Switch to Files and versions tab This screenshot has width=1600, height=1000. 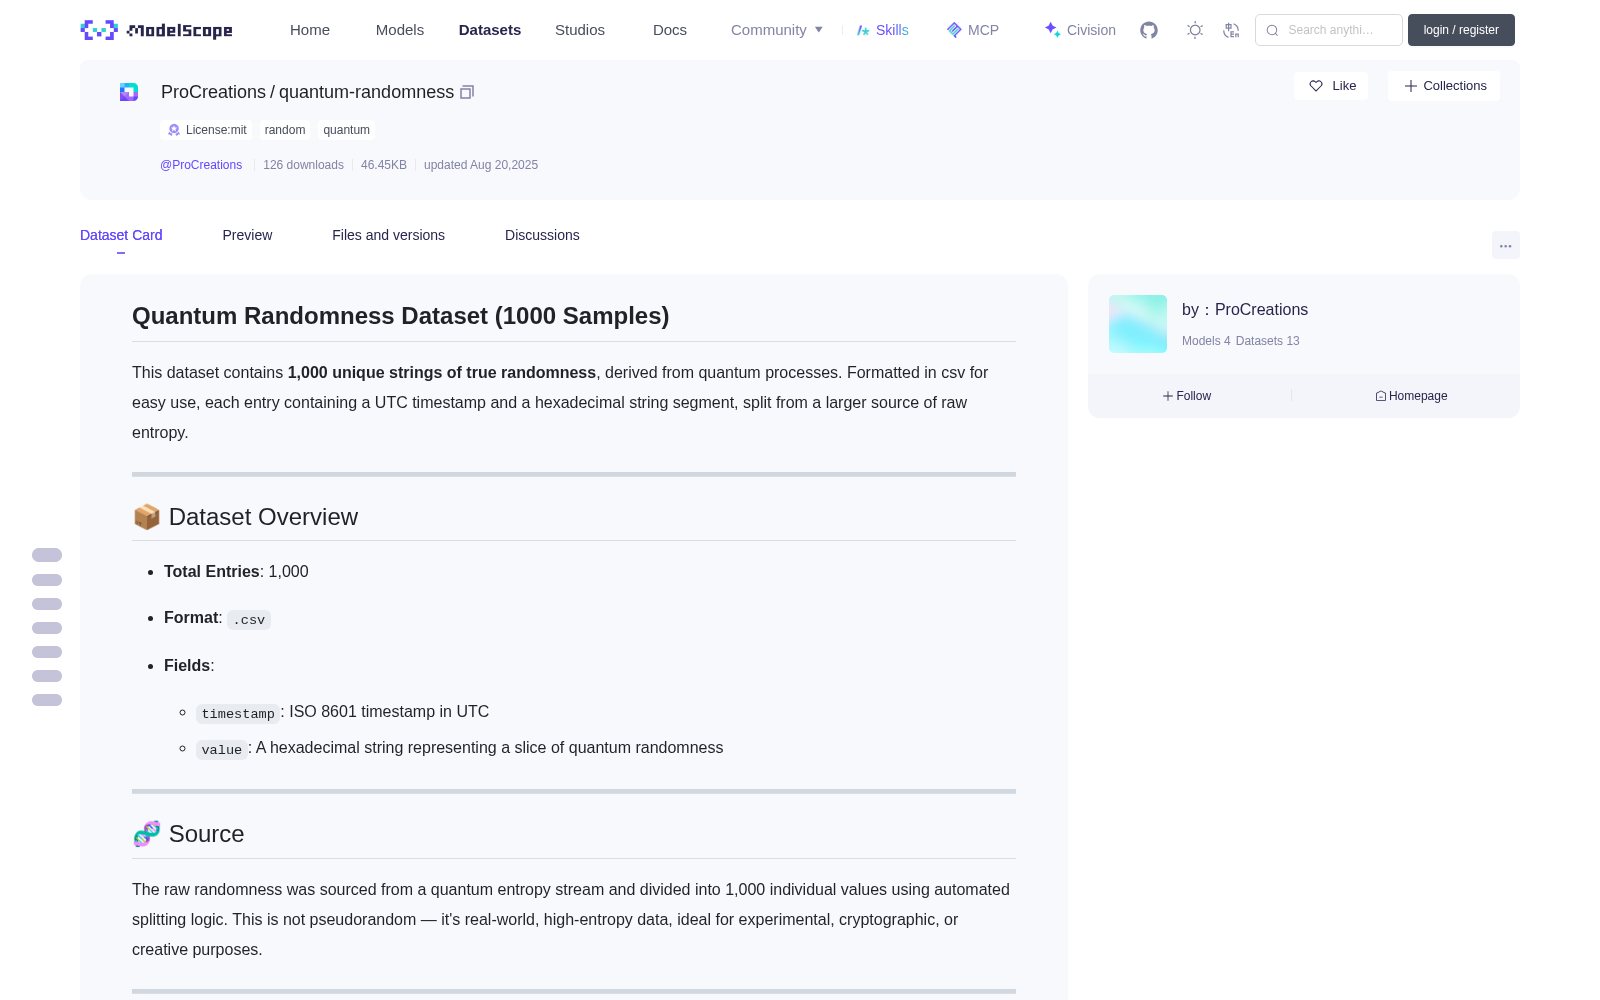coord(388,235)
